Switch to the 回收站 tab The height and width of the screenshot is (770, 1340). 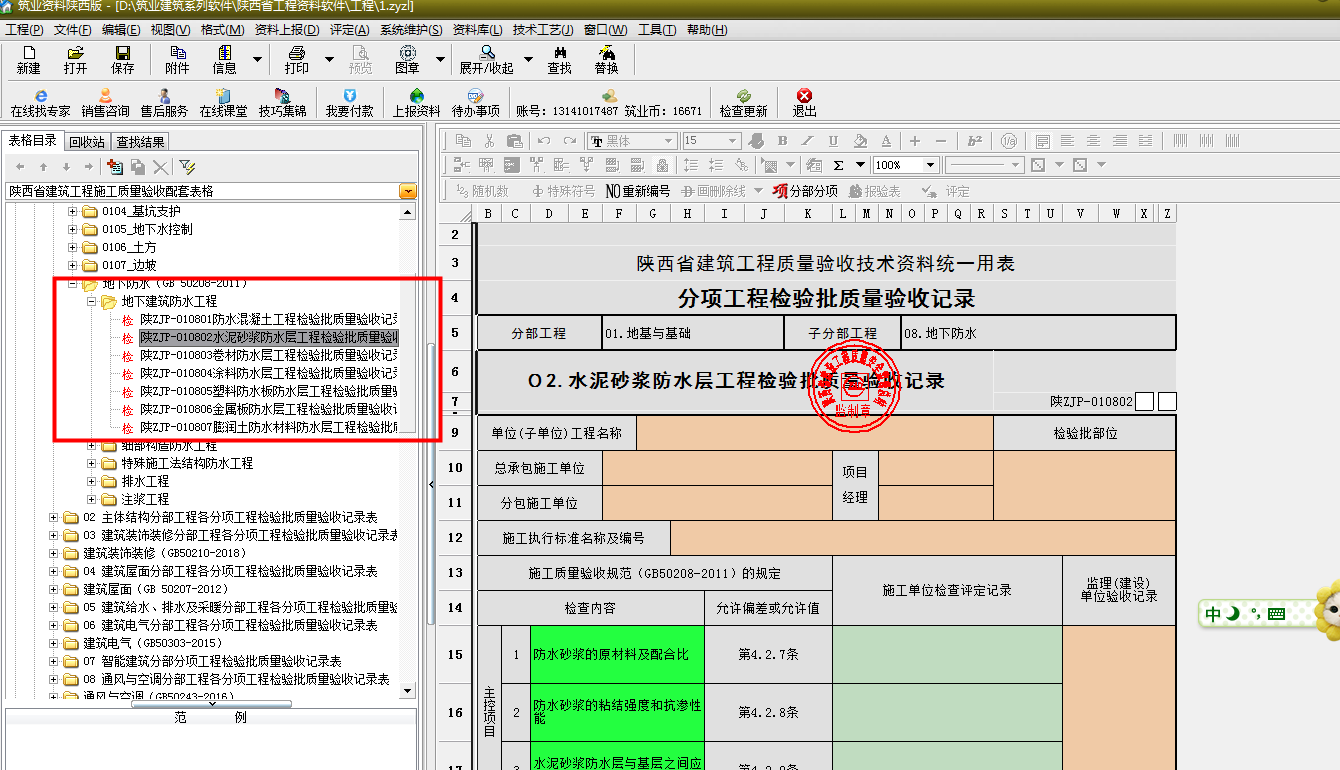point(87,142)
